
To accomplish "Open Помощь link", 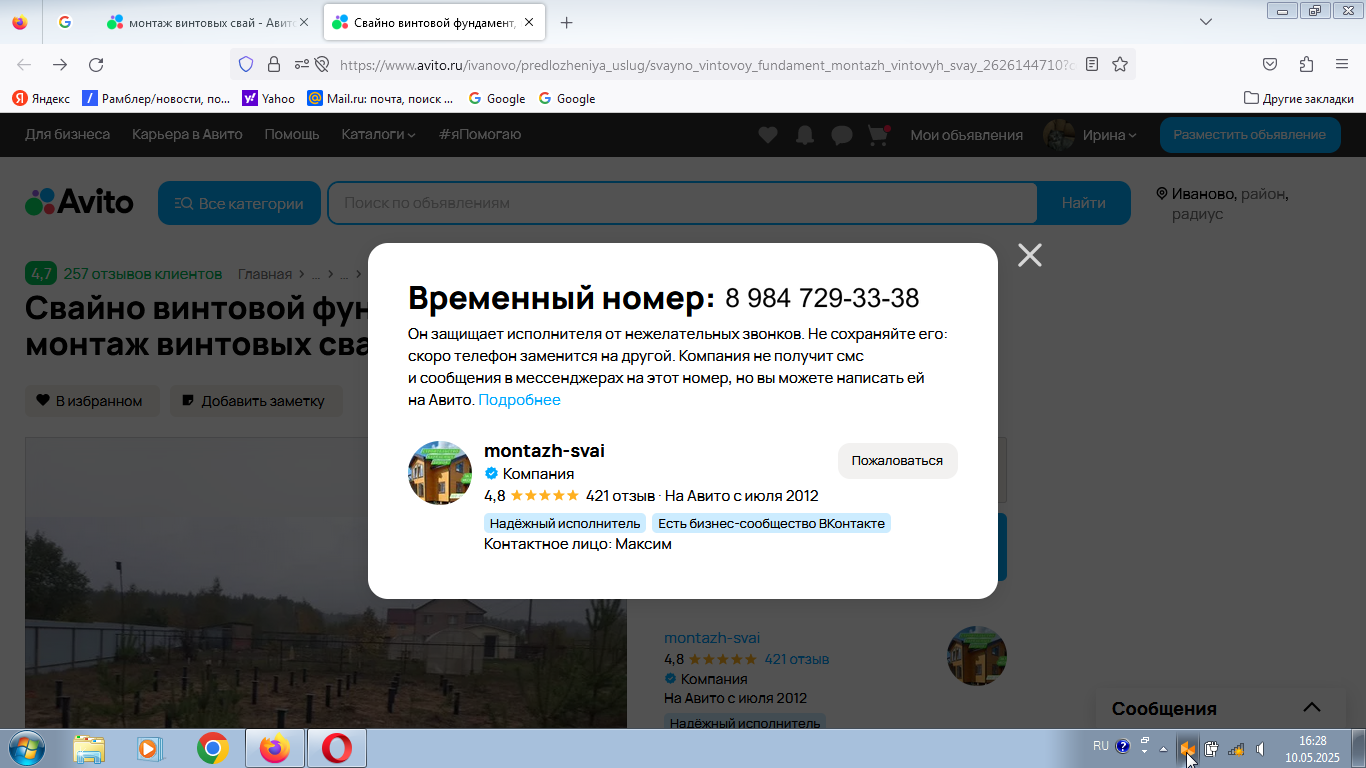I will pyautogui.click(x=292, y=134).
